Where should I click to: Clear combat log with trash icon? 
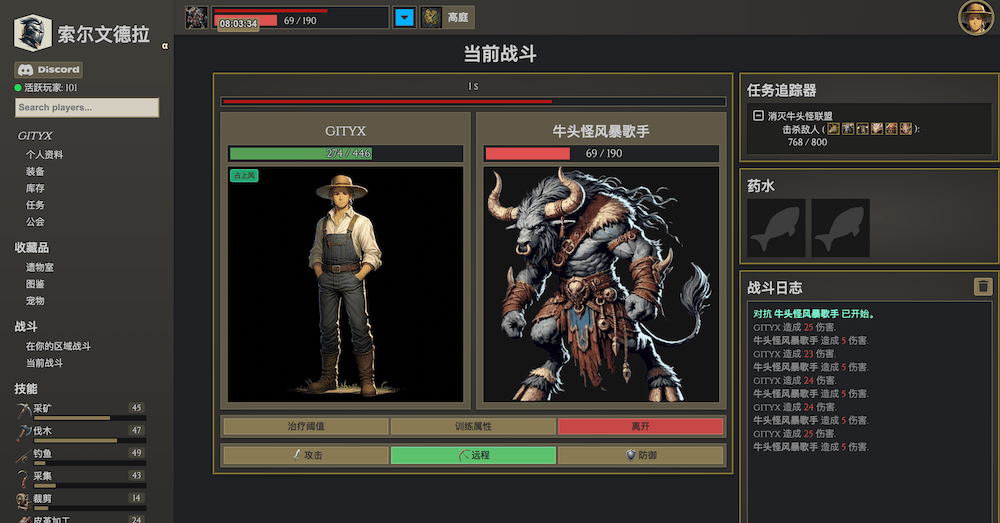tap(982, 287)
